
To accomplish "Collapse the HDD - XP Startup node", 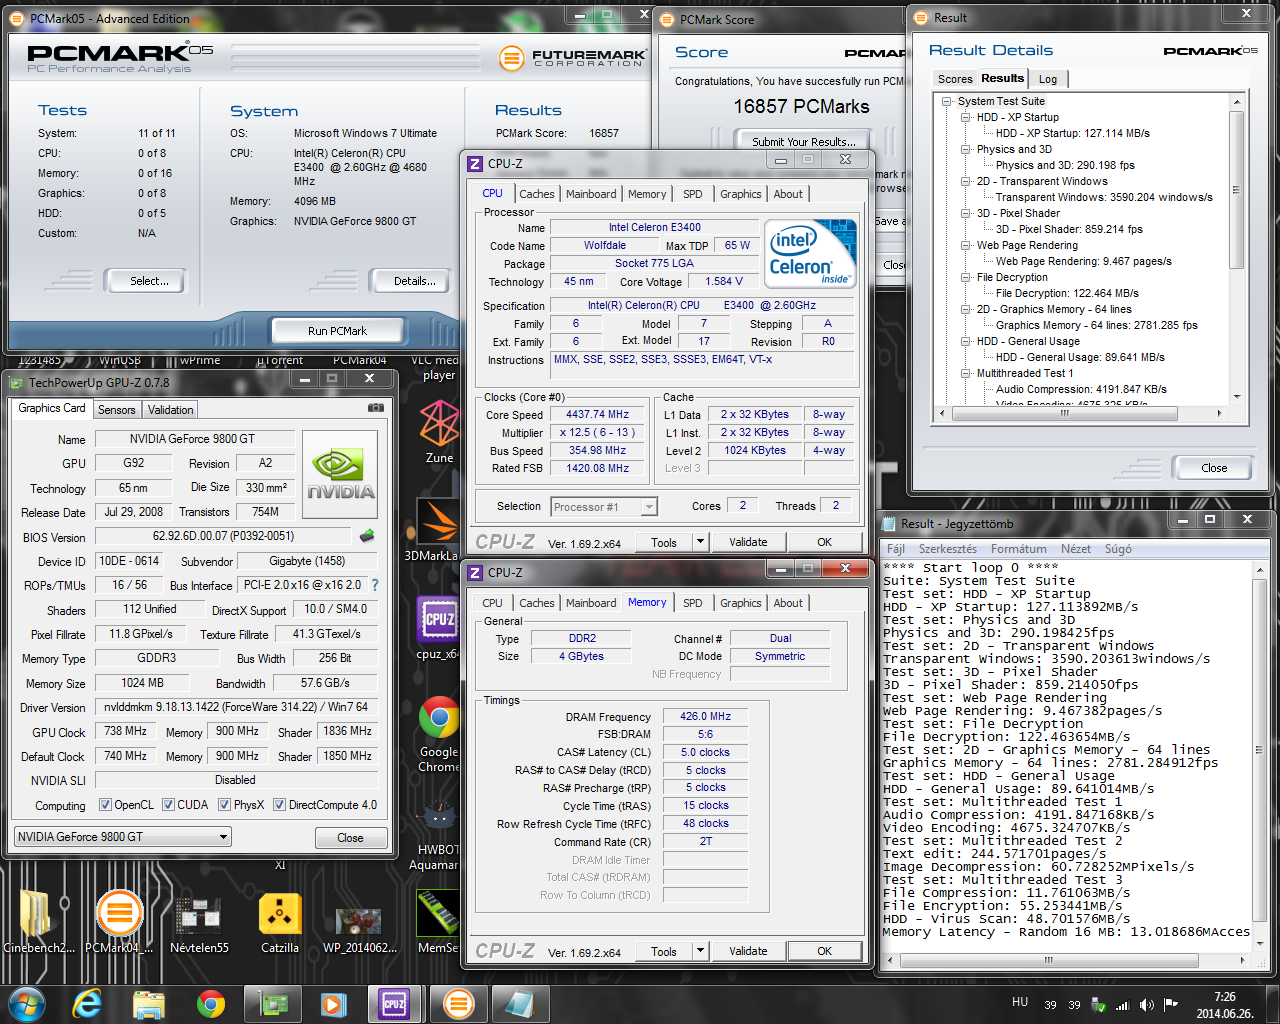I will [x=966, y=117].
